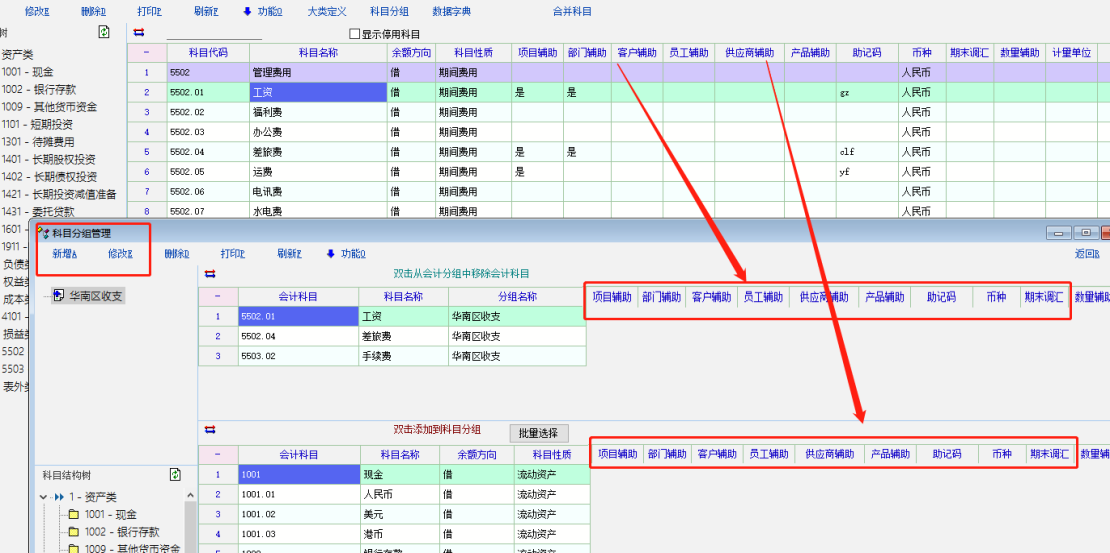Select the 1002 - 银行存款 tree folder
1110x553 pixels.
pos(121,532)
